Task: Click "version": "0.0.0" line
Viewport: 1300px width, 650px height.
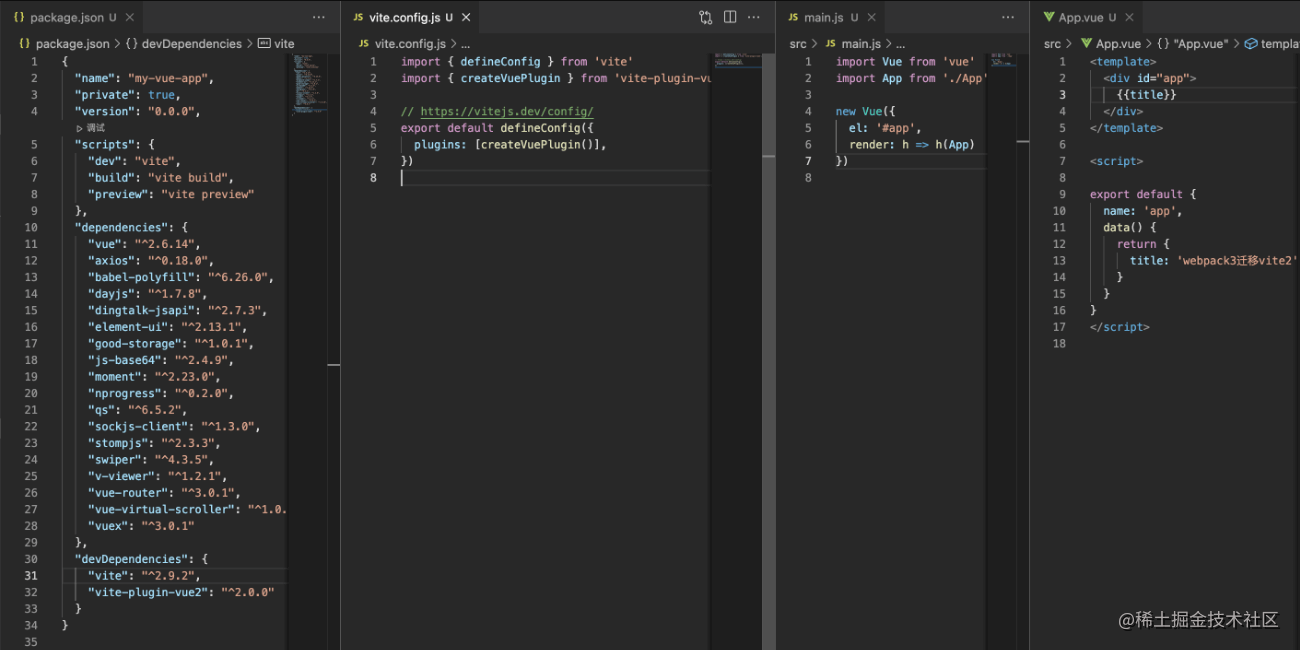Action: click(x=137, y=111)
